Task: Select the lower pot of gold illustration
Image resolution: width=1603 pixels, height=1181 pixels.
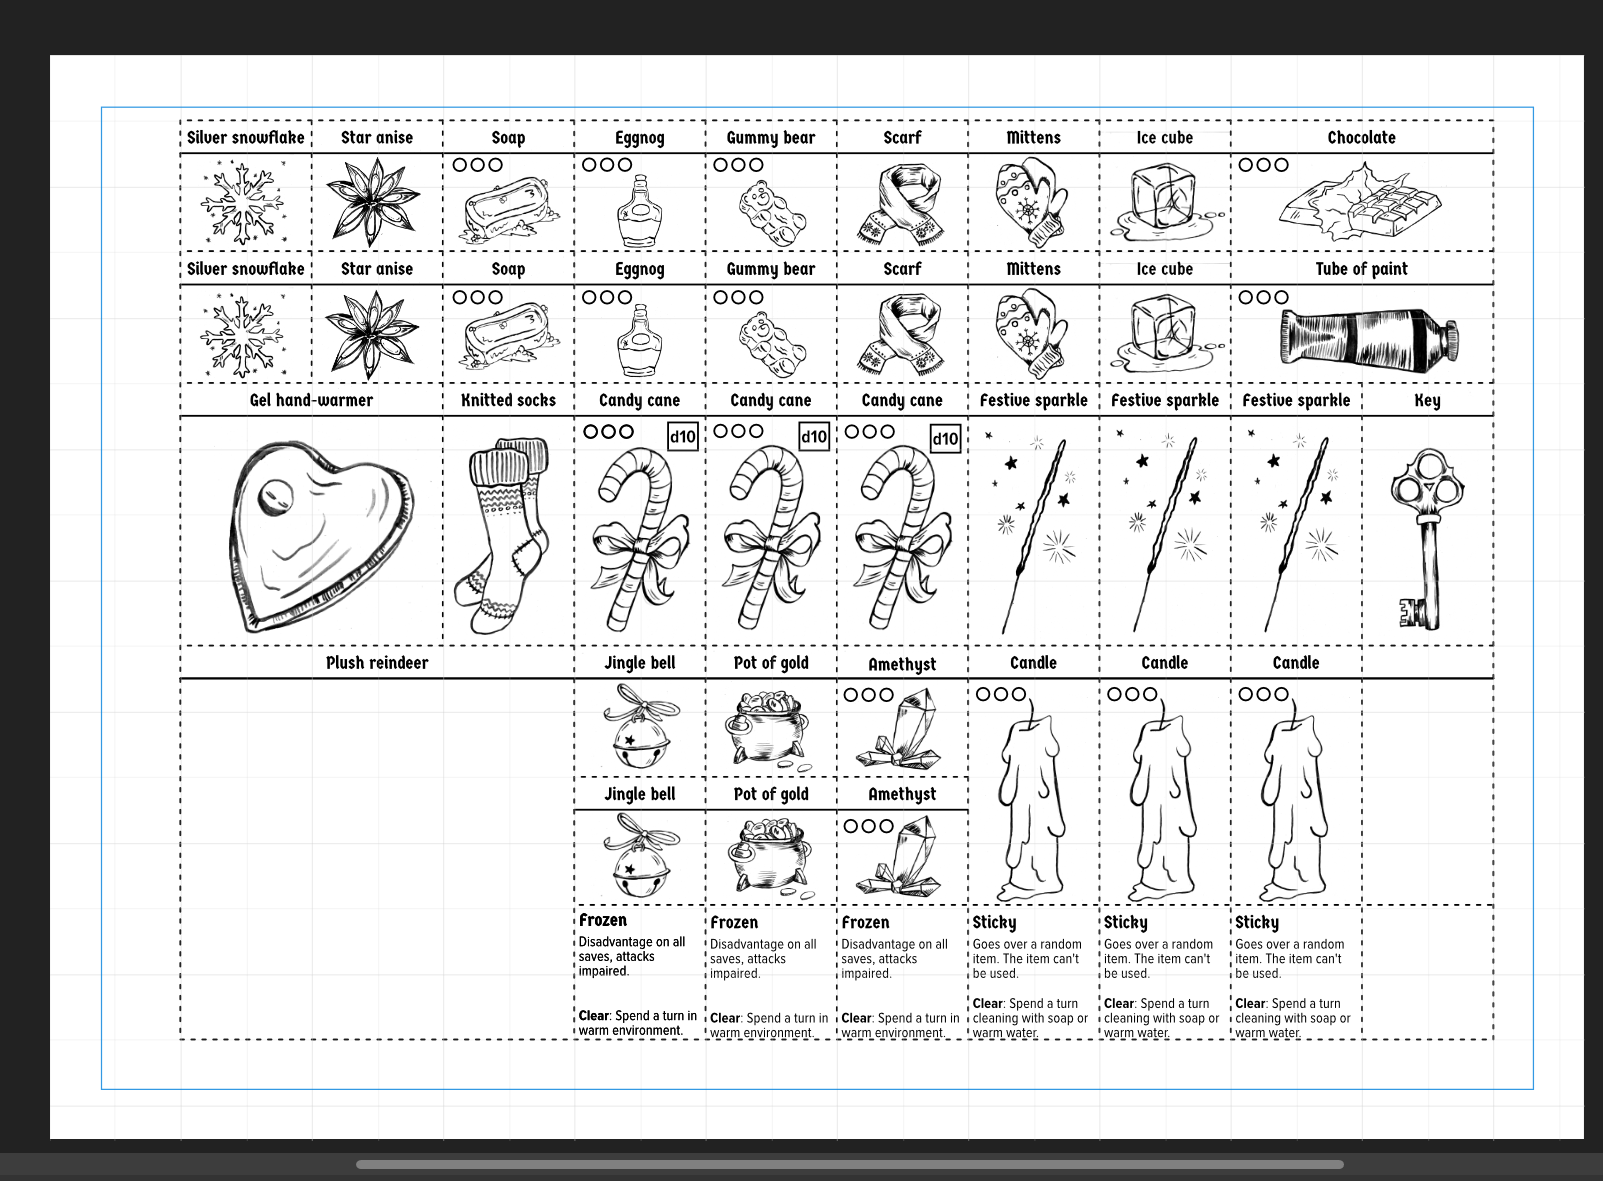Action: tap(769, 856)
